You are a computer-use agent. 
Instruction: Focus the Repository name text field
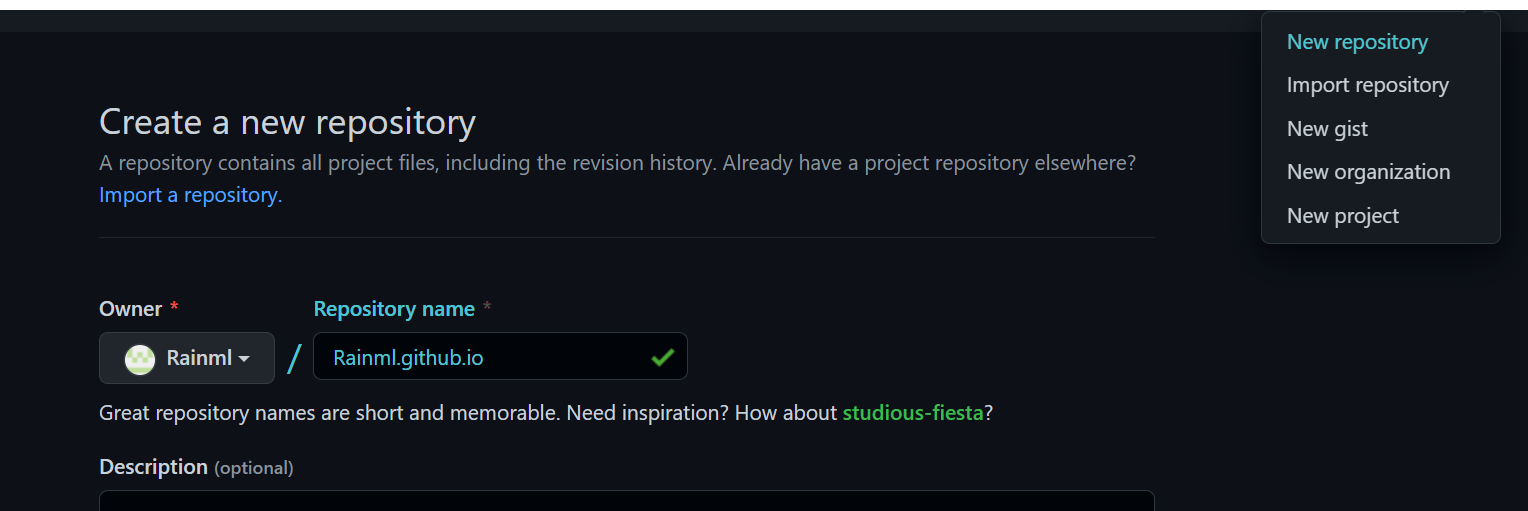pos(480,357)
